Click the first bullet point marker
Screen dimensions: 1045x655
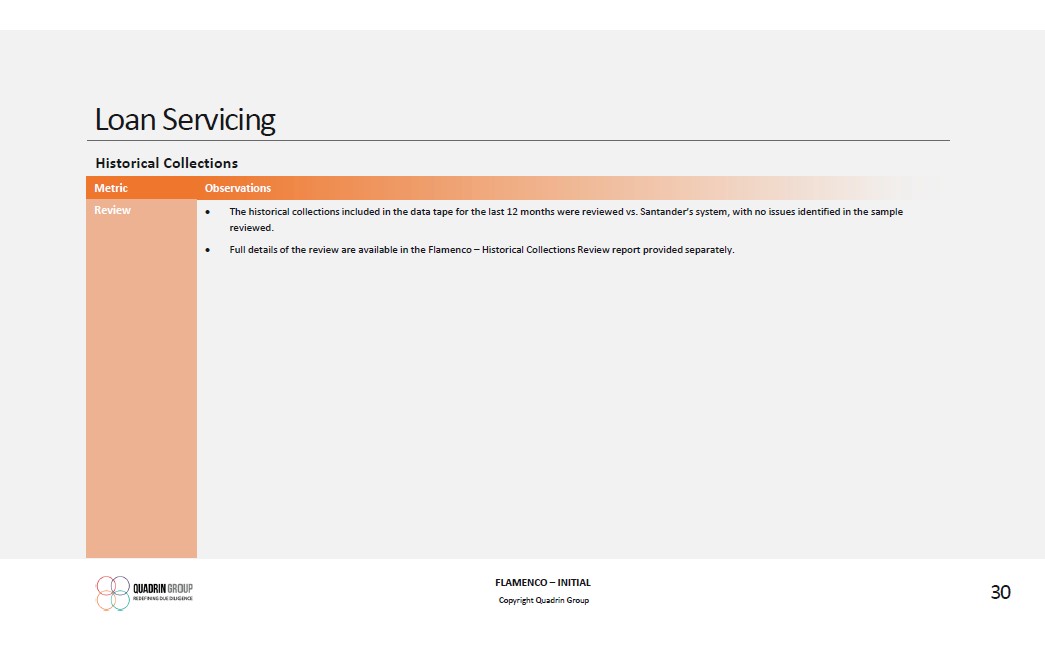click(x=206, y=212)
